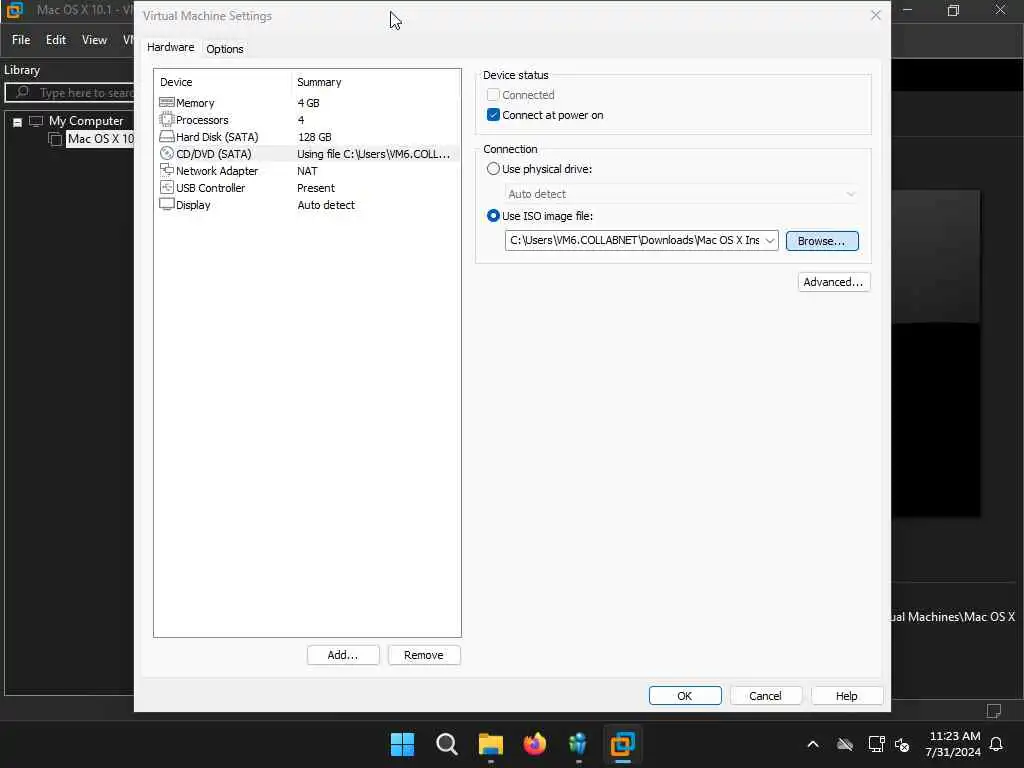Confirm settings with OK
Image resolution: width=1024 pixels, height=768 pixels.
684,696
